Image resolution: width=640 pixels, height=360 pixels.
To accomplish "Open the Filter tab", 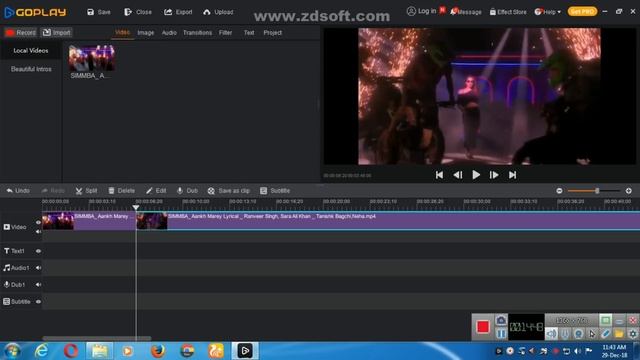I will (225, 33).
